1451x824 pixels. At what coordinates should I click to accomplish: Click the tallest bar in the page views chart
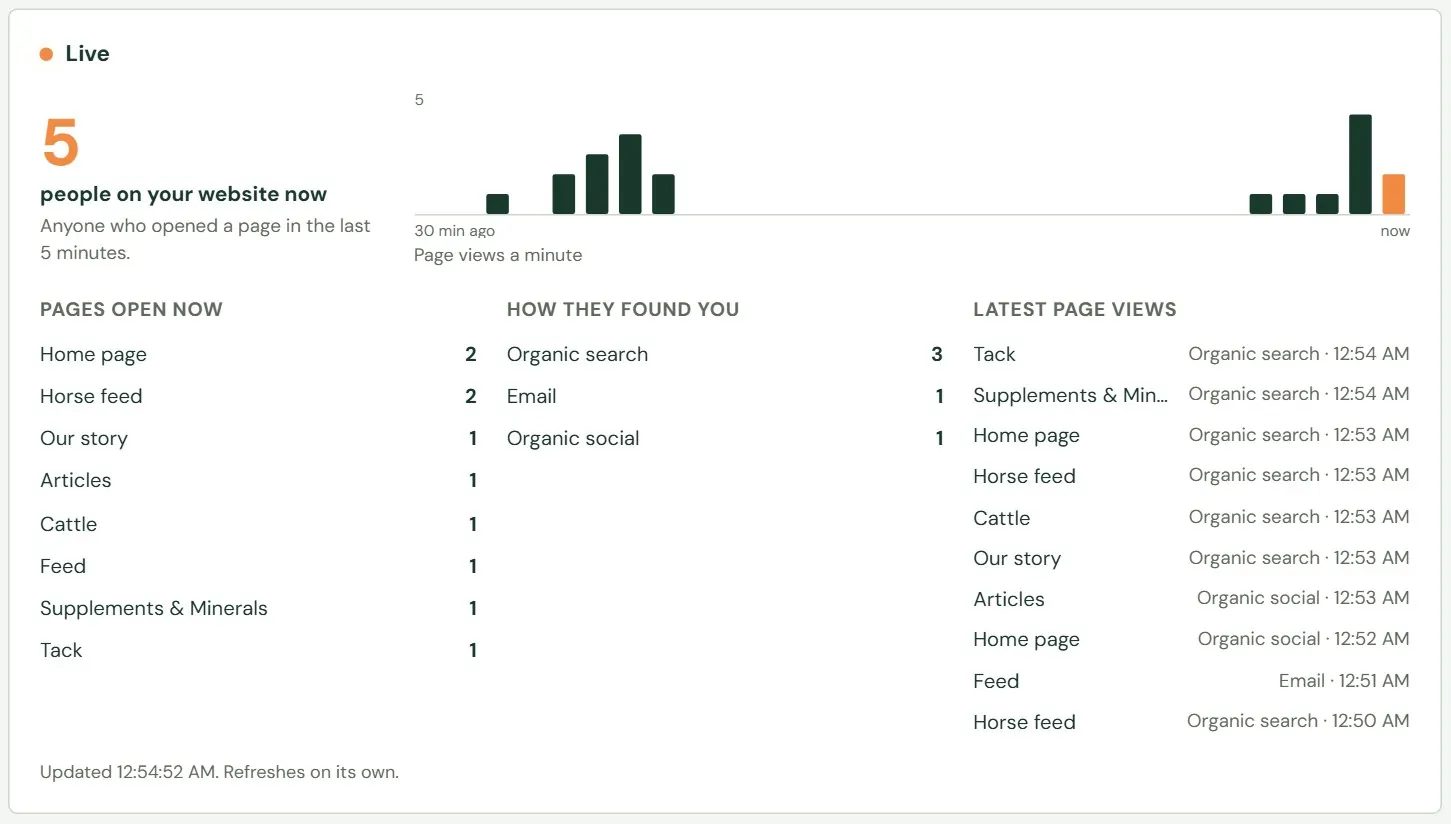click(1360, 164)
